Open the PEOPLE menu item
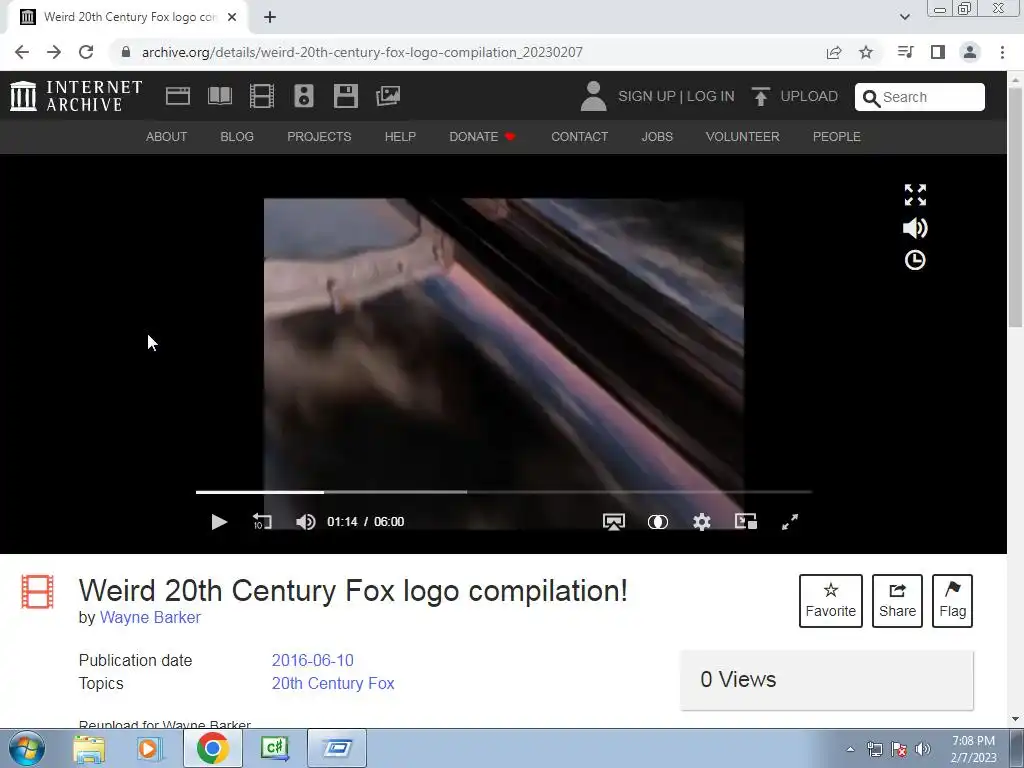 837,136
